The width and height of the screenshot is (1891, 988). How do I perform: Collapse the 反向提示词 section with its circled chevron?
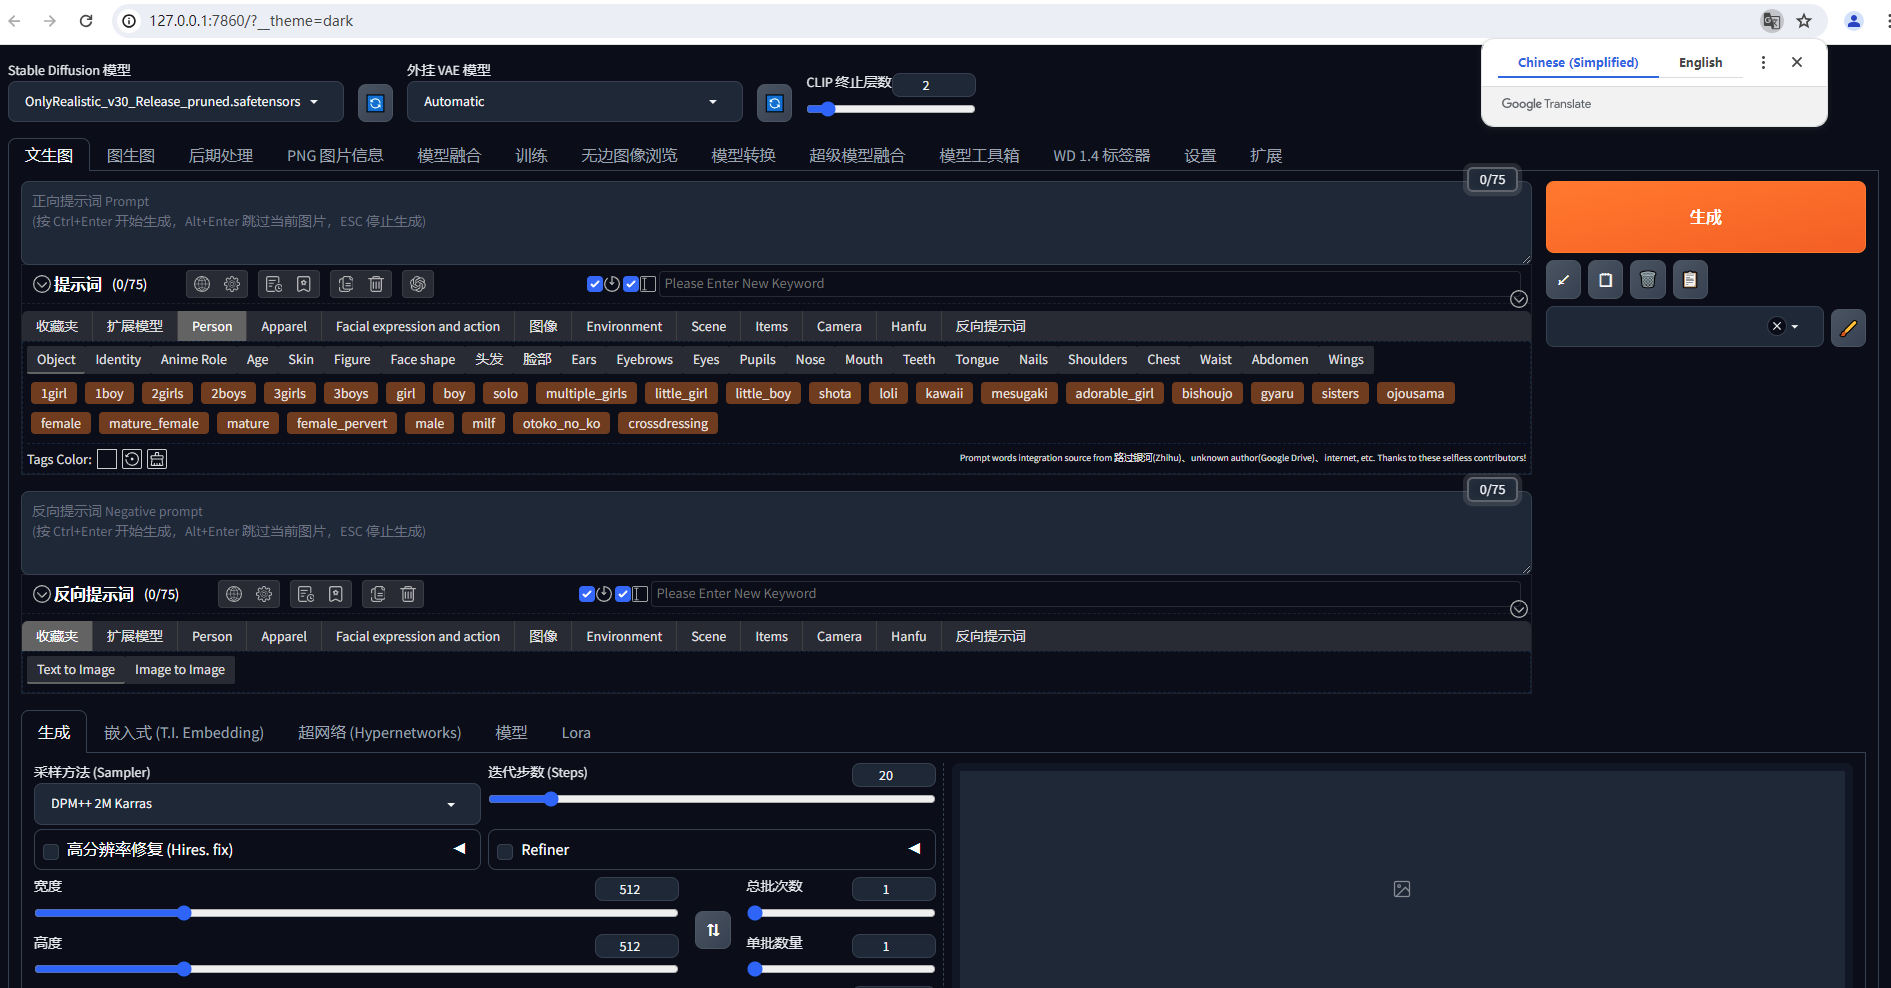click(42, 594)
